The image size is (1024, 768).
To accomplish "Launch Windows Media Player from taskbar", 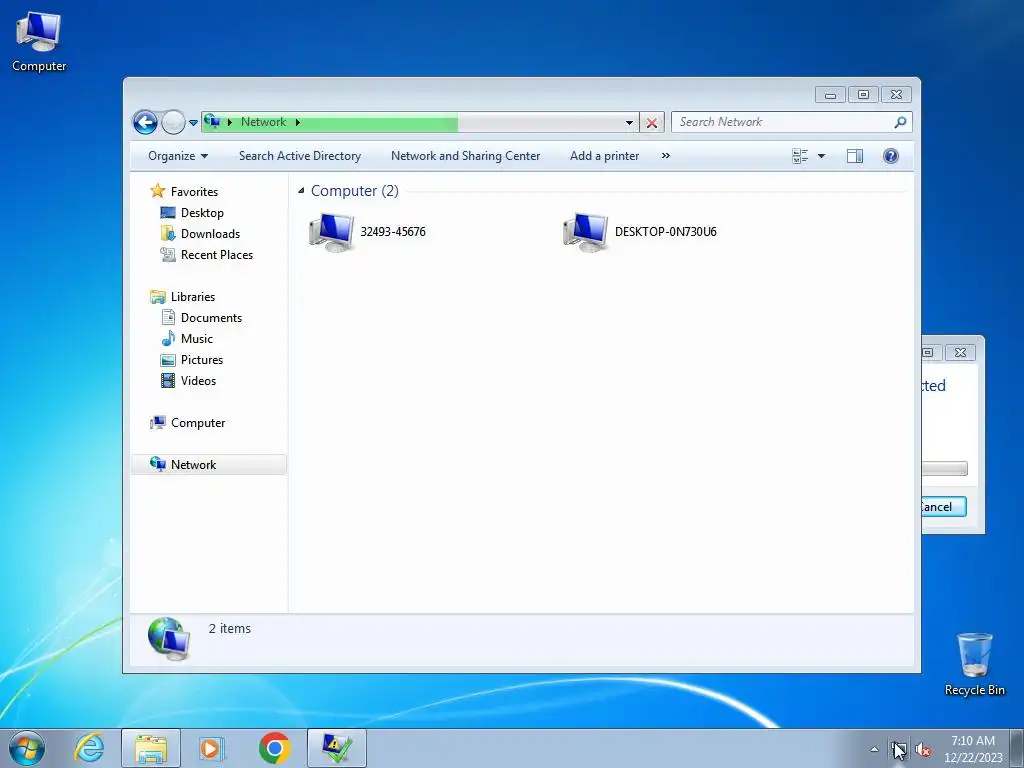I will click(212, 748).
